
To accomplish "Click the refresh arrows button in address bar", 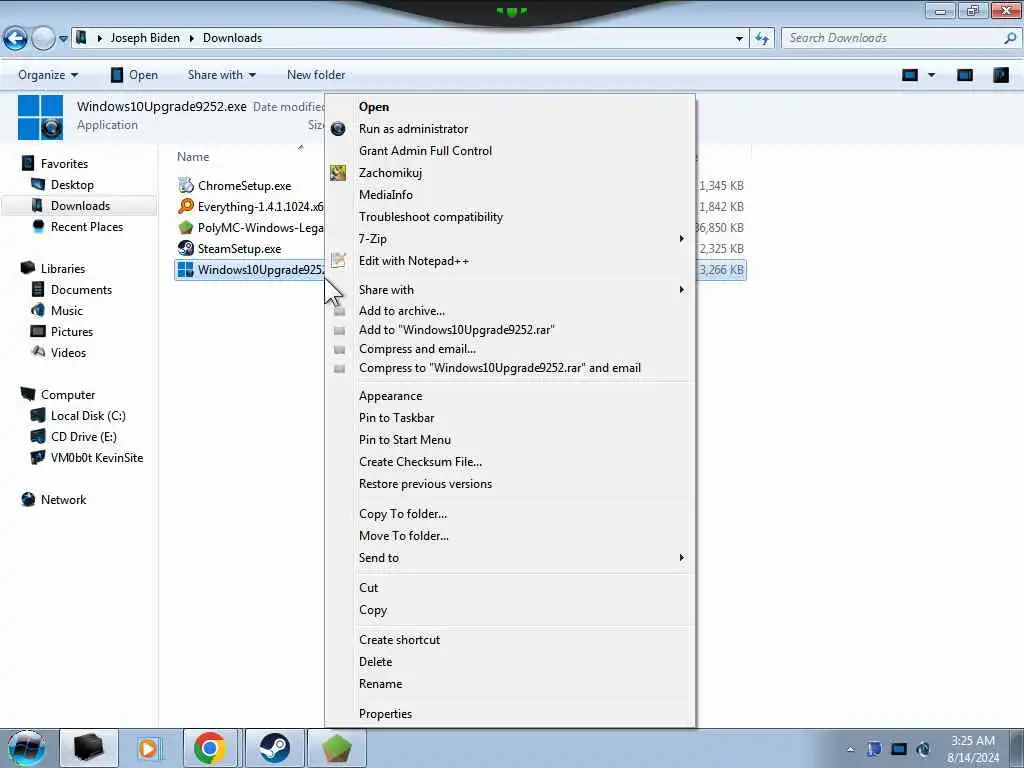I will tap(761, 39).
